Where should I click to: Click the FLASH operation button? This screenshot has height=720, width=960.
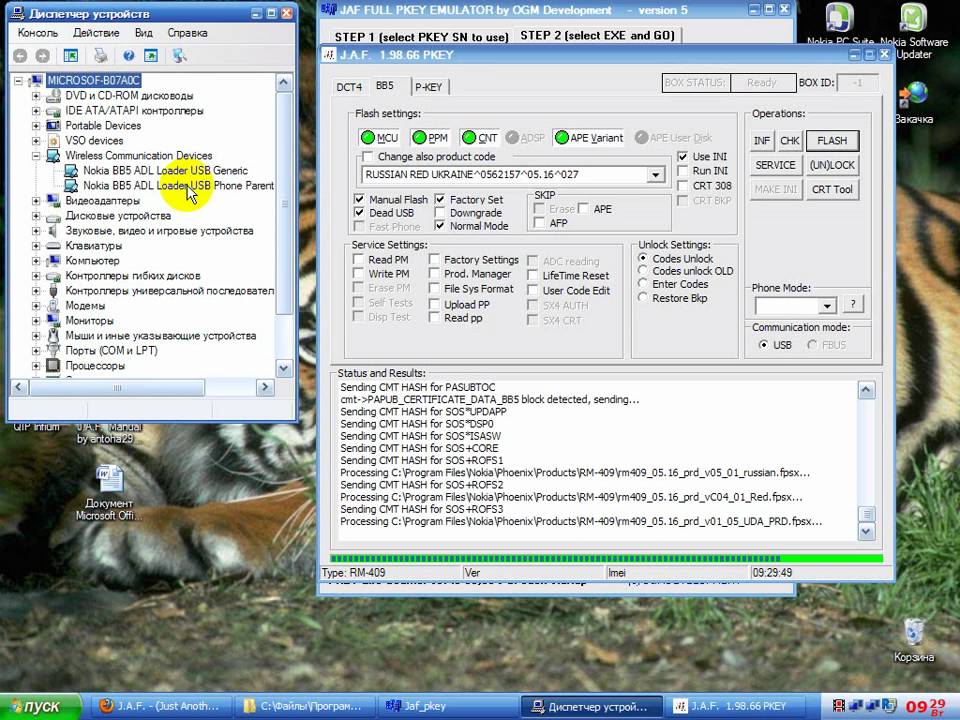(832, 141)
